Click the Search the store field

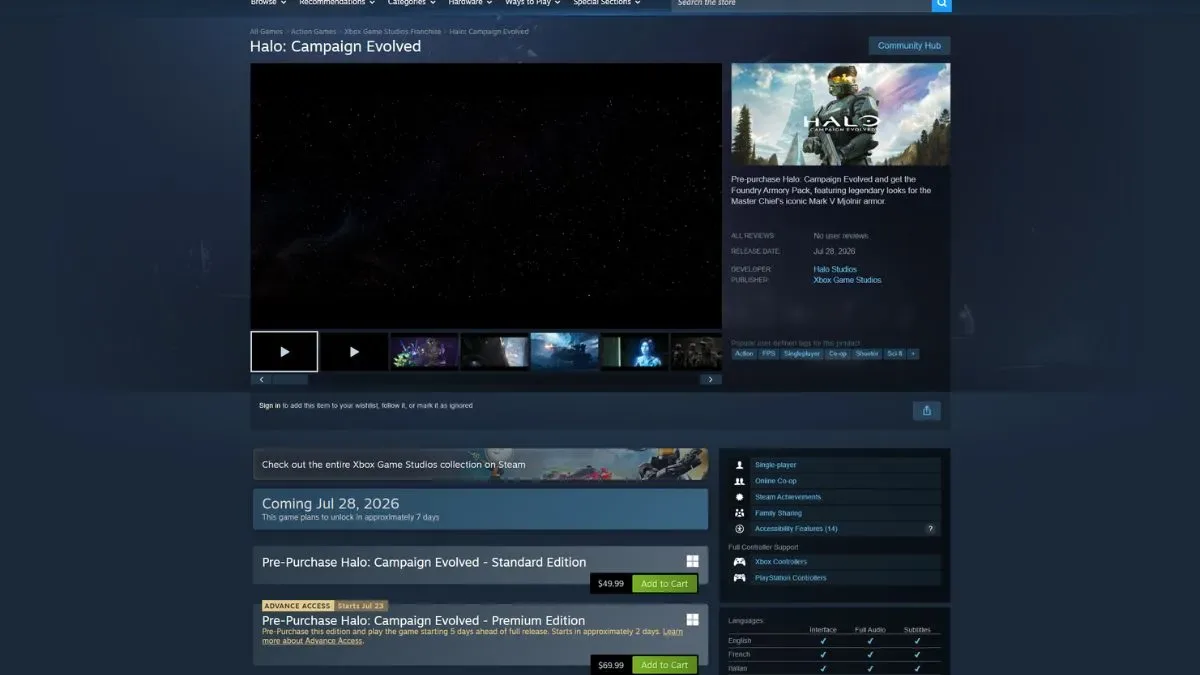(x=801, y=4)
